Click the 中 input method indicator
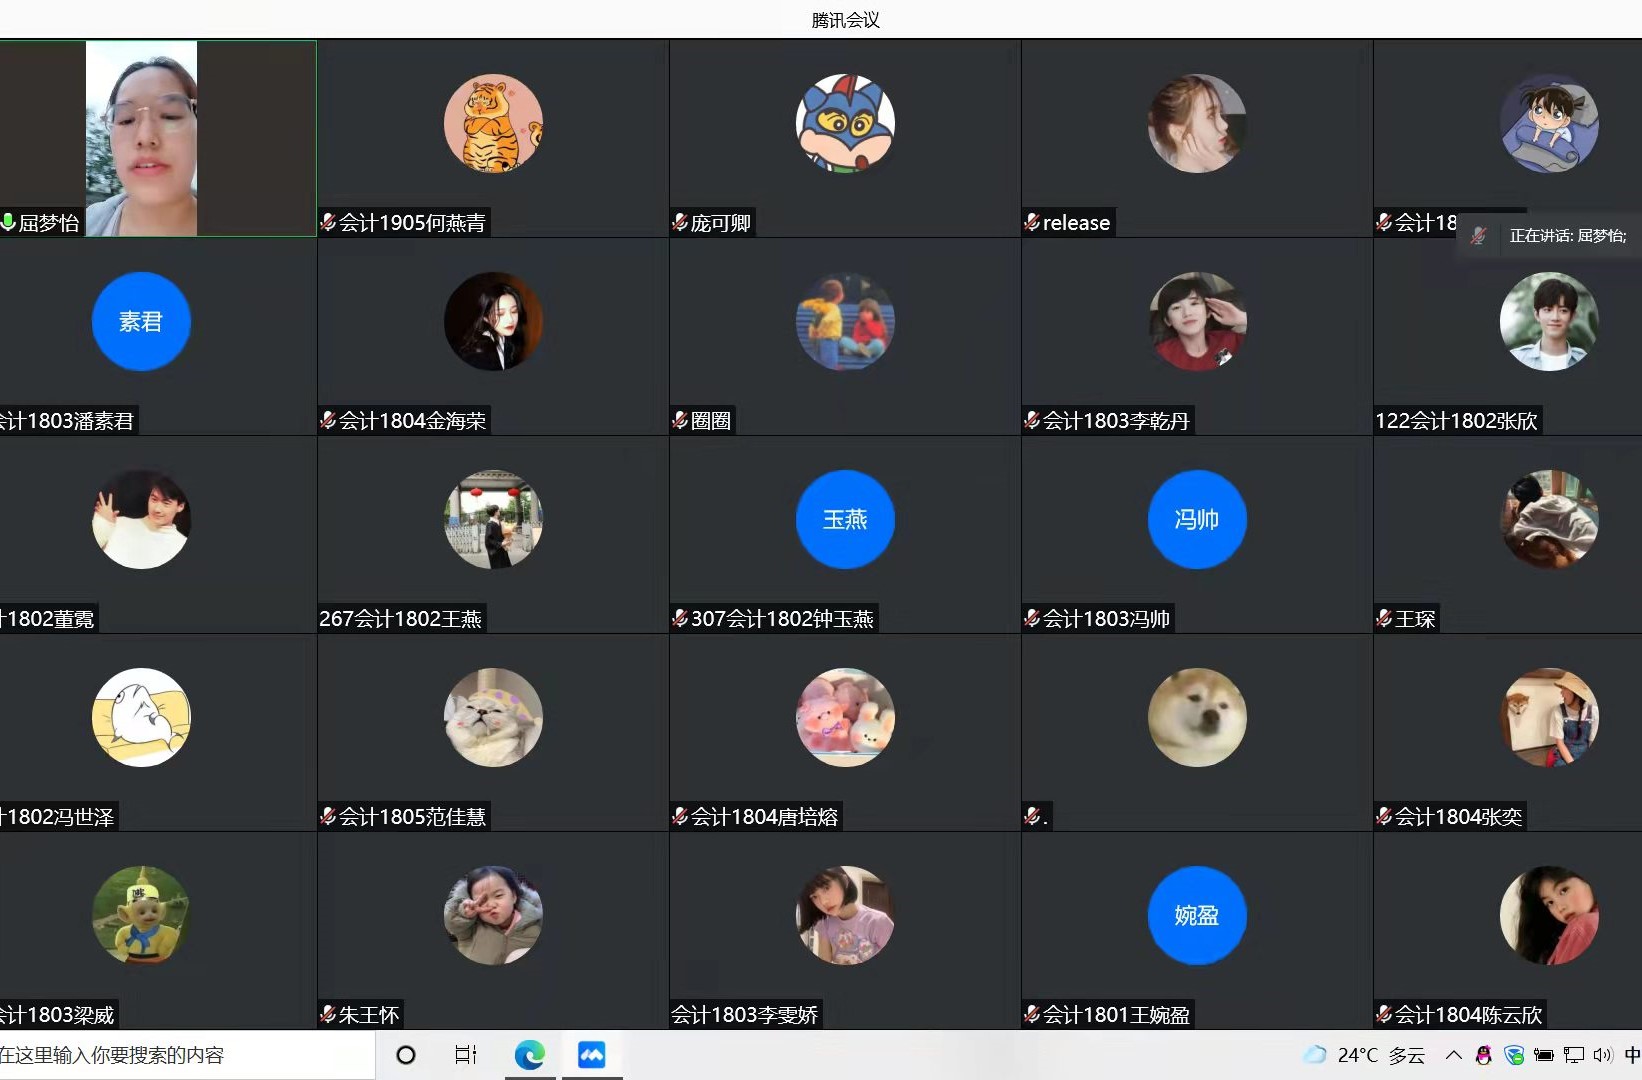 tap(1631, 1055)
